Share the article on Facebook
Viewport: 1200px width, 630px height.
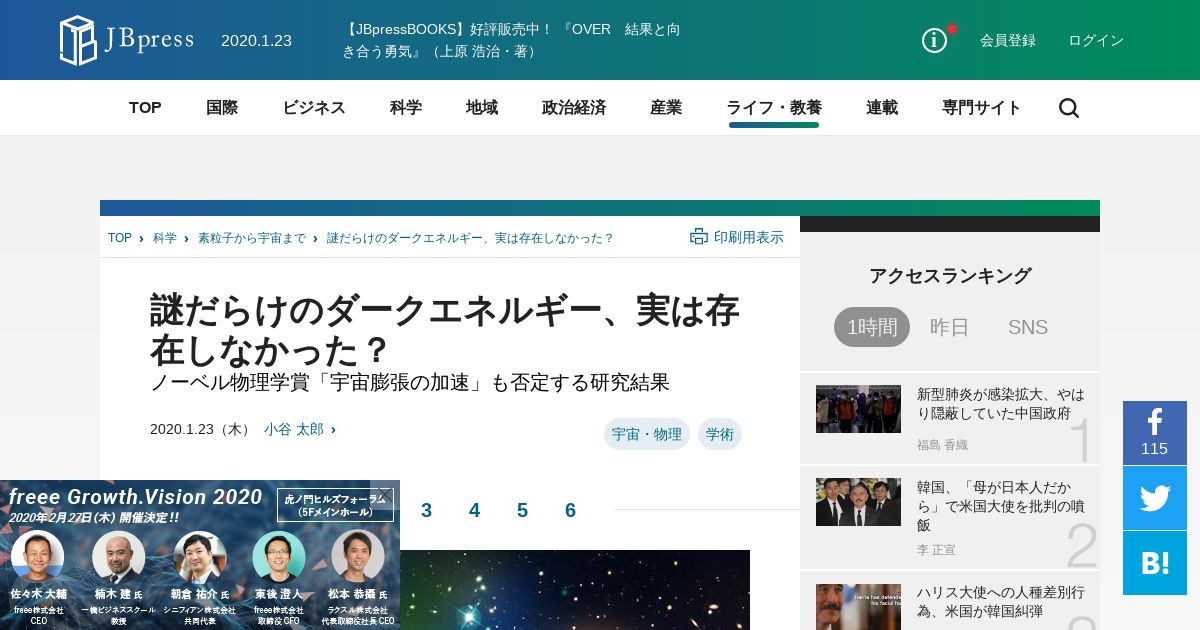point(1154,433)
